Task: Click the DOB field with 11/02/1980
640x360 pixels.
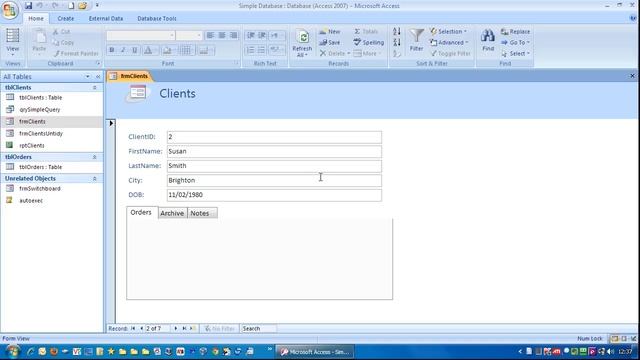Action: click(x=274, y=195)
